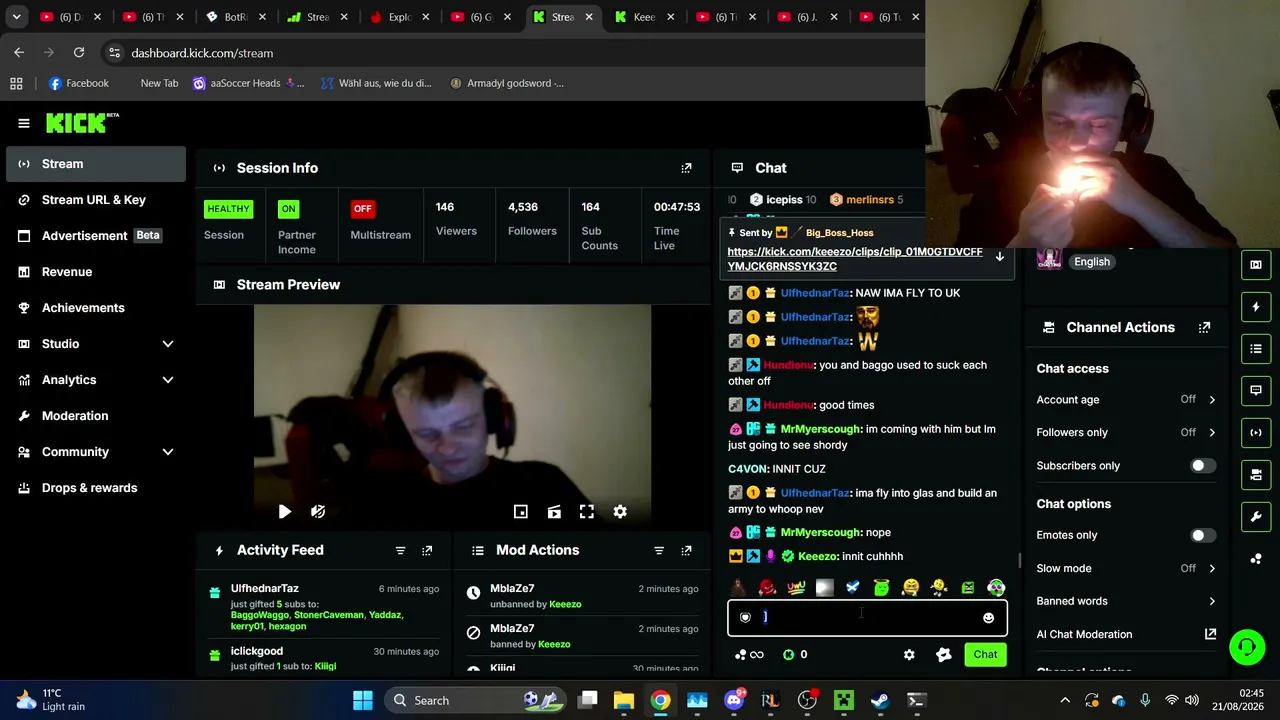Expand the pinned message with down arrow

(x=999, y=257)
